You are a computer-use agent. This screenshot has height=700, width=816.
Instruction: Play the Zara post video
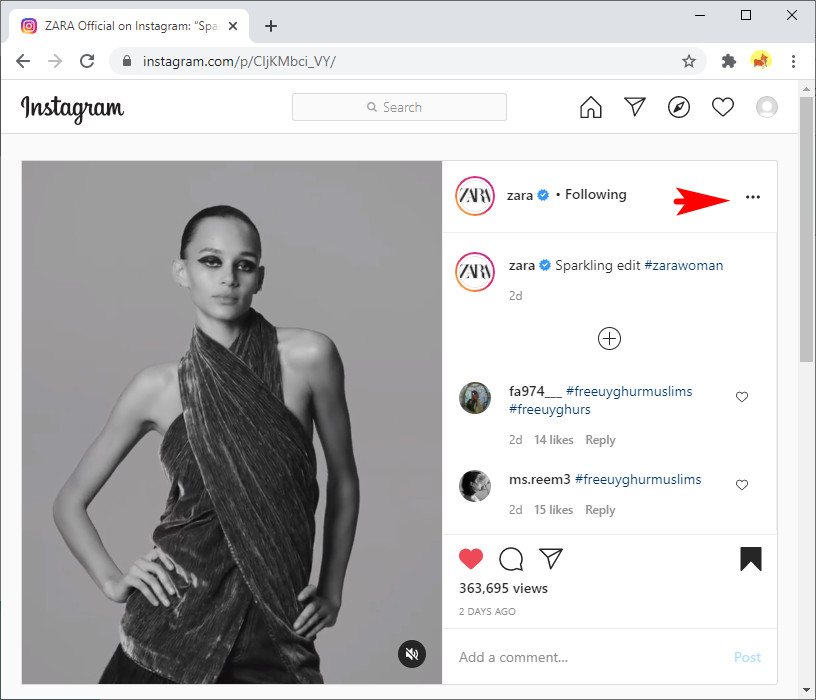232,422
